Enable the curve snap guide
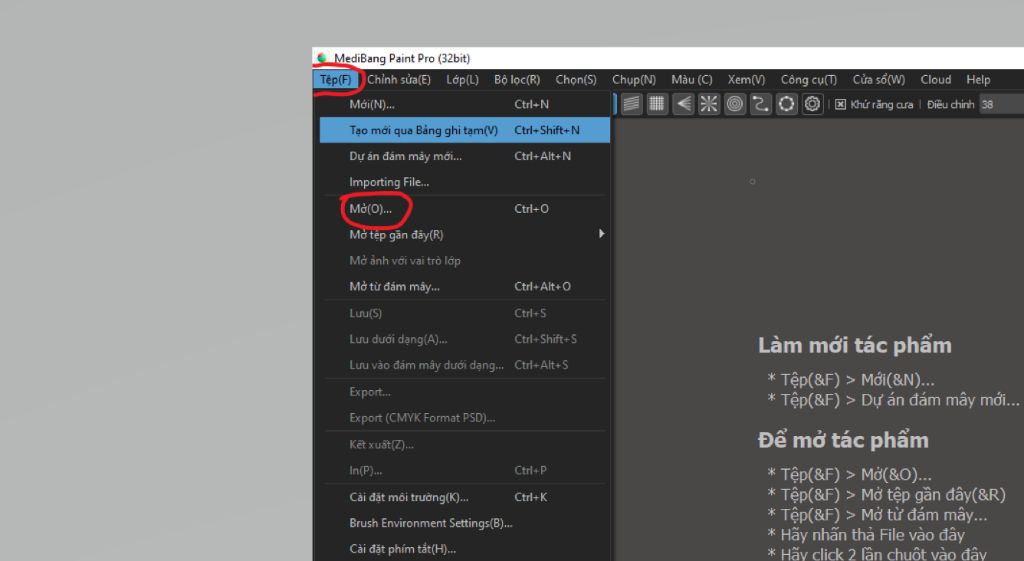Image resolution: width=1024 pixels, height=561 pixels. (x=760, y=104)
